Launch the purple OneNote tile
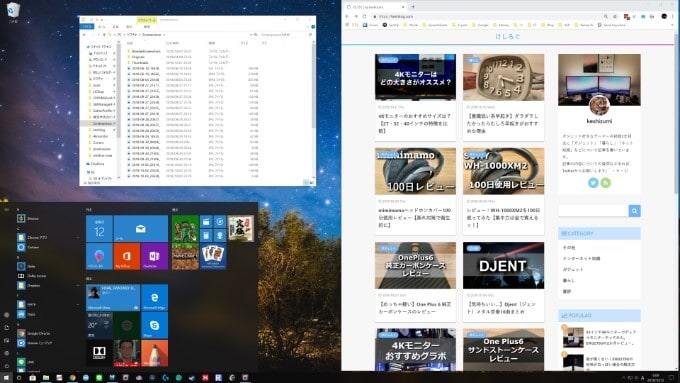The width and height of the screenshot is (680, 383). pos(154,257)
